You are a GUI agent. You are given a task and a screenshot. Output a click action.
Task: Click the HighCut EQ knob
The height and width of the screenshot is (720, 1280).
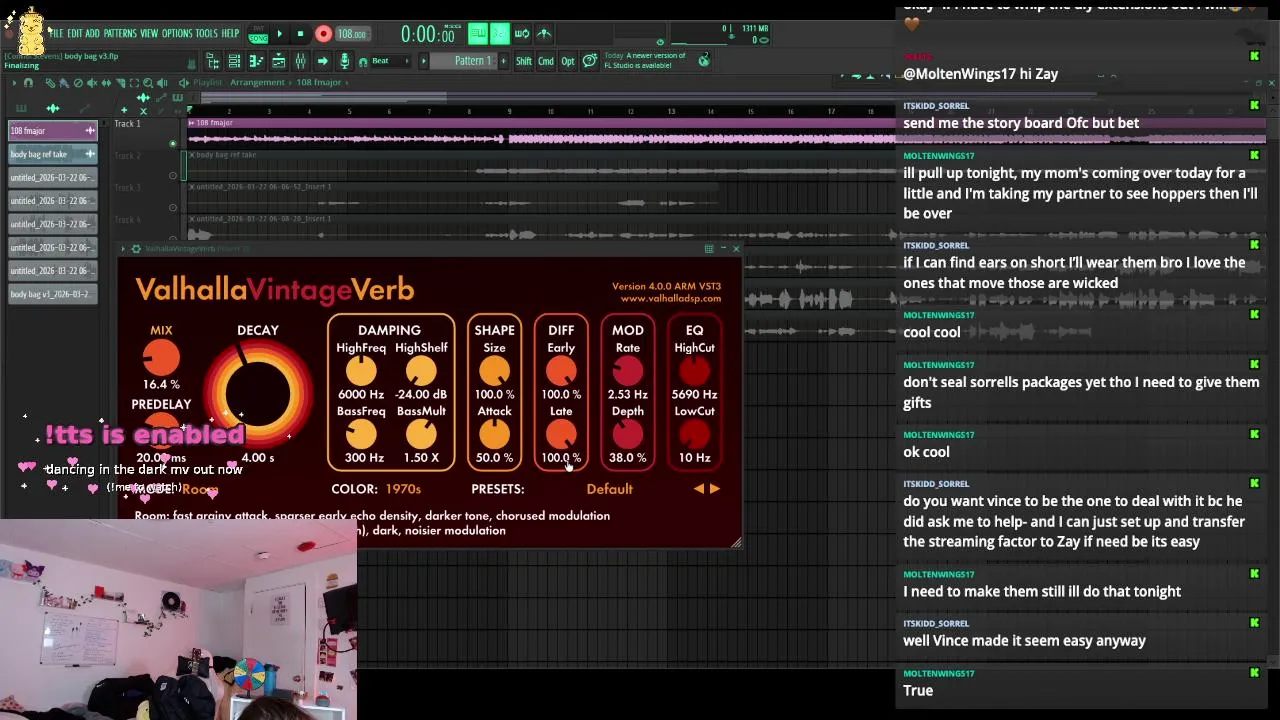click(694, 371)
